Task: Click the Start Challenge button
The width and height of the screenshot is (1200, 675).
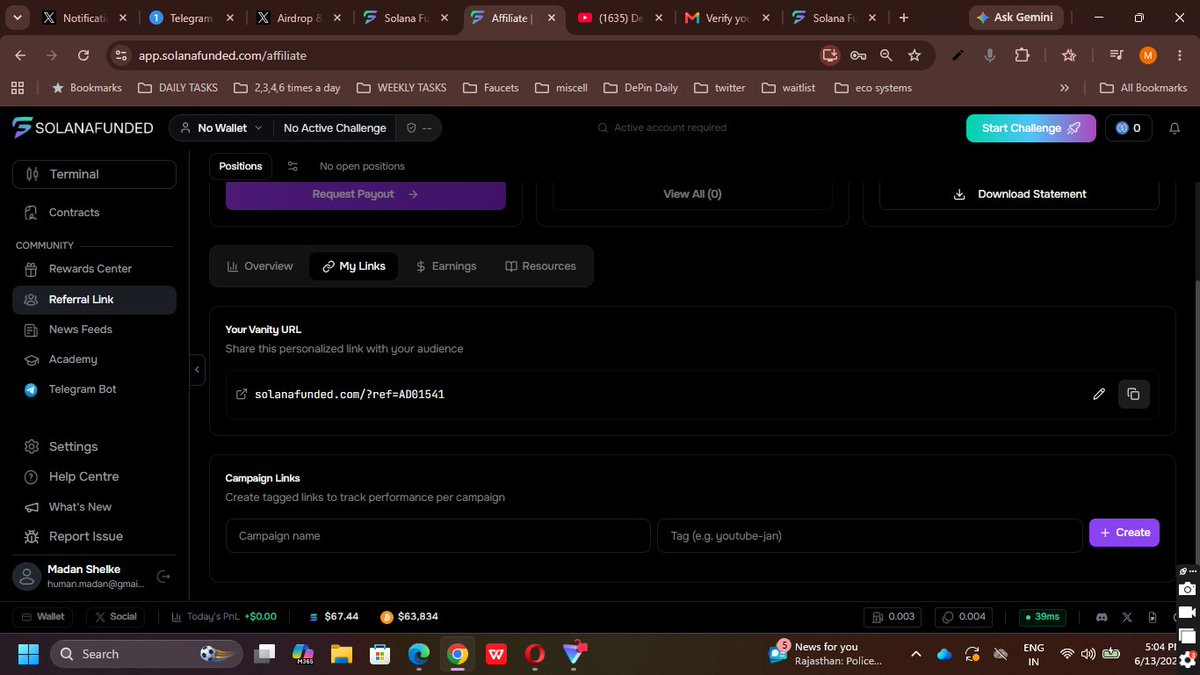Action: (1031, 128)
